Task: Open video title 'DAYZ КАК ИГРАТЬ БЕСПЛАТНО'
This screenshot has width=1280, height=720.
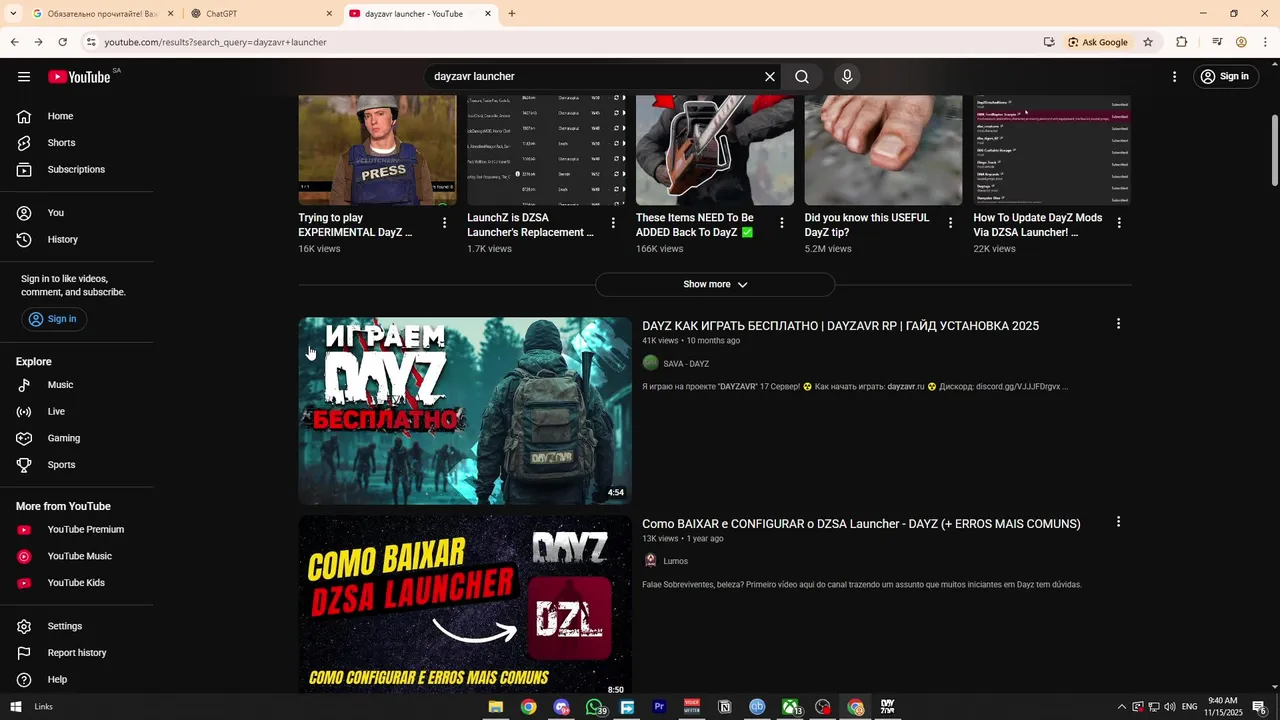Action: (x=840, y=326)
